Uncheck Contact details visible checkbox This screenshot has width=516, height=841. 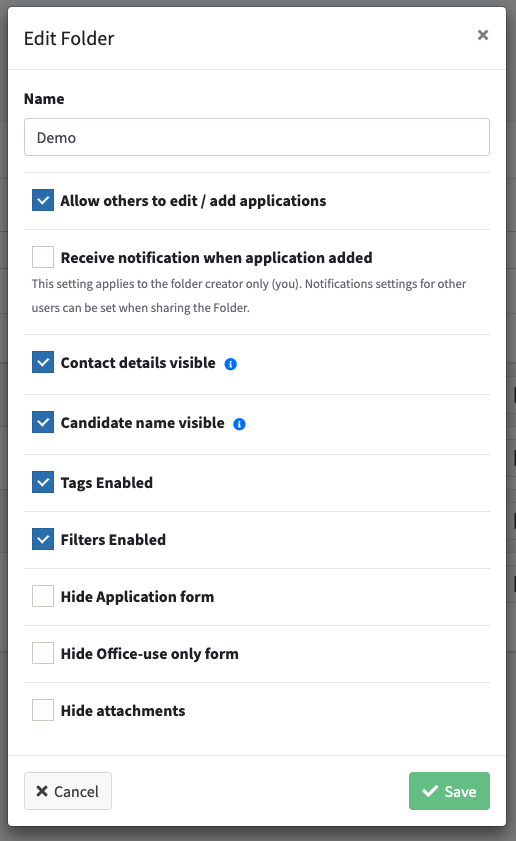(x=43, y=362)
